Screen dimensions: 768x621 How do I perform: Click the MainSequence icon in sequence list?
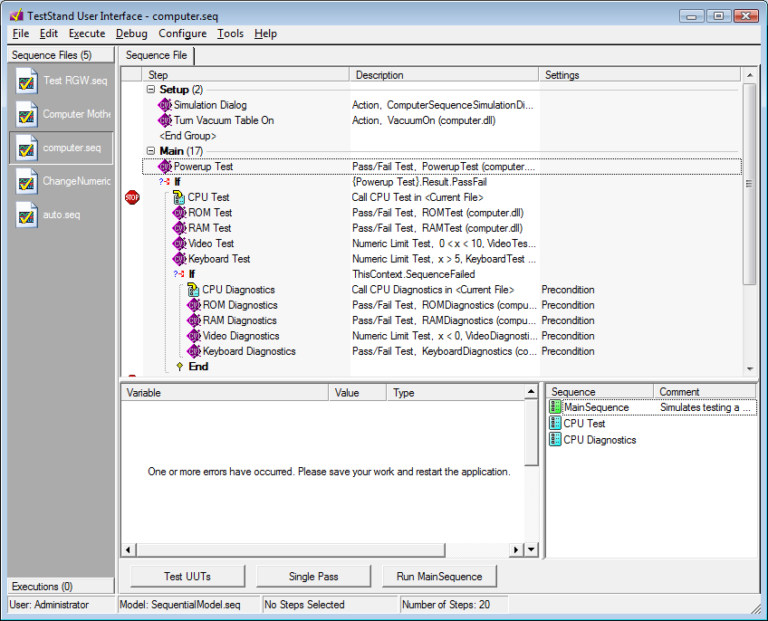pos(556,408)
